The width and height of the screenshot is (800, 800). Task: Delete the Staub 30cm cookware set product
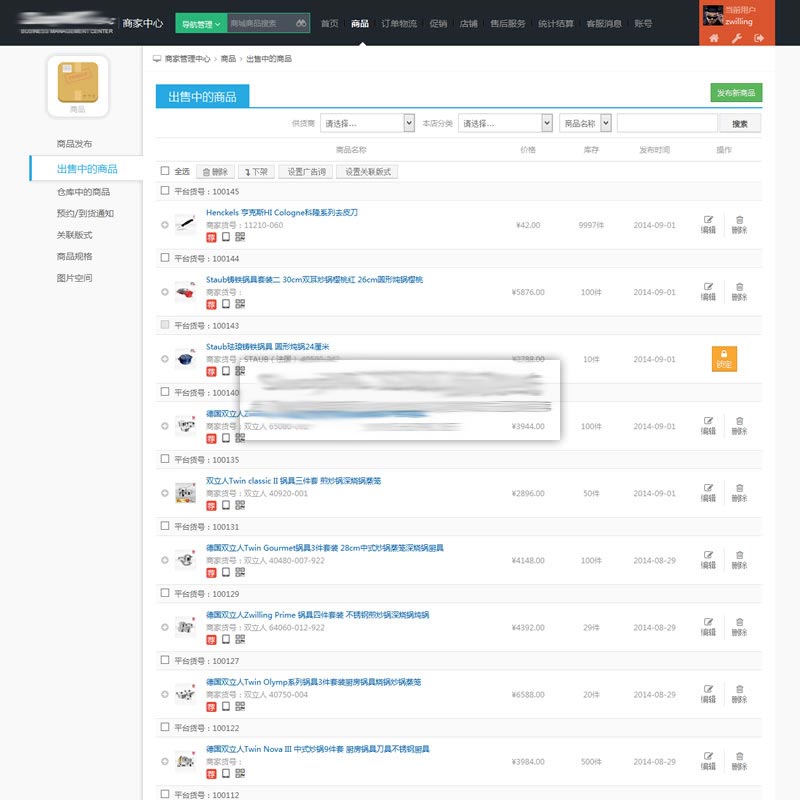(739, 291)
